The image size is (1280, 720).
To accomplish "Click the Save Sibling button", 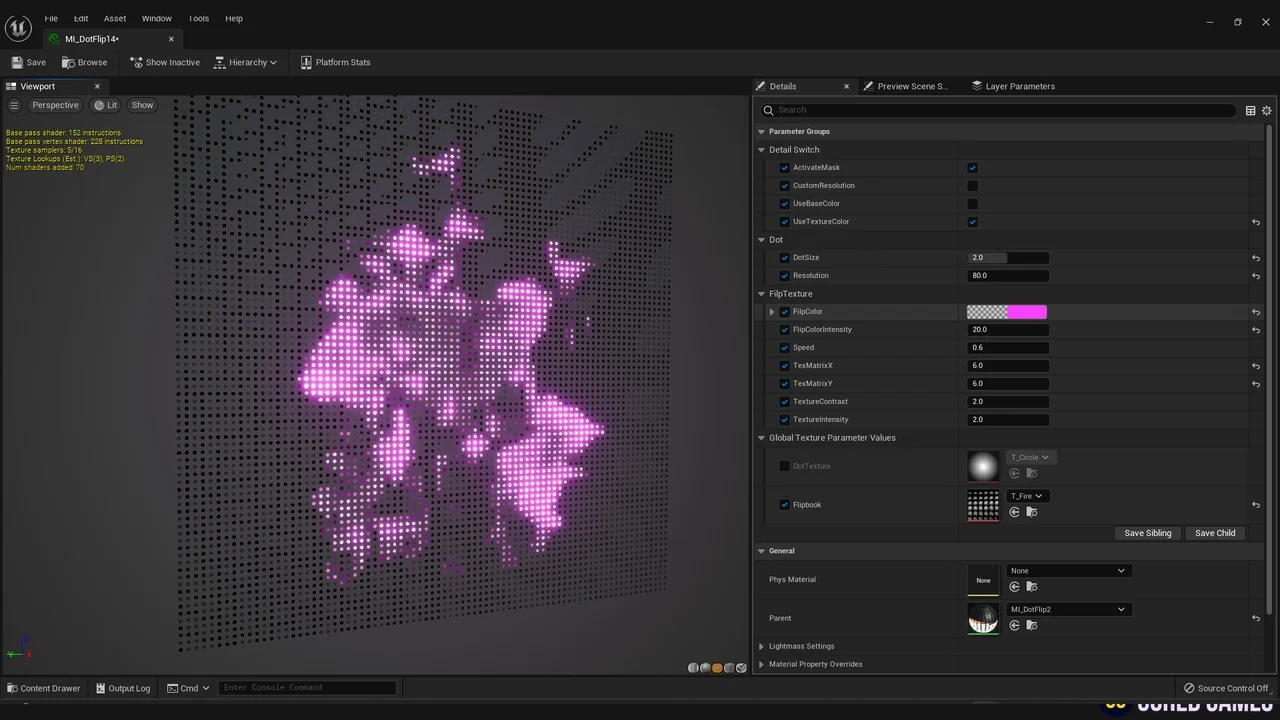I will tap(1147, 533).
